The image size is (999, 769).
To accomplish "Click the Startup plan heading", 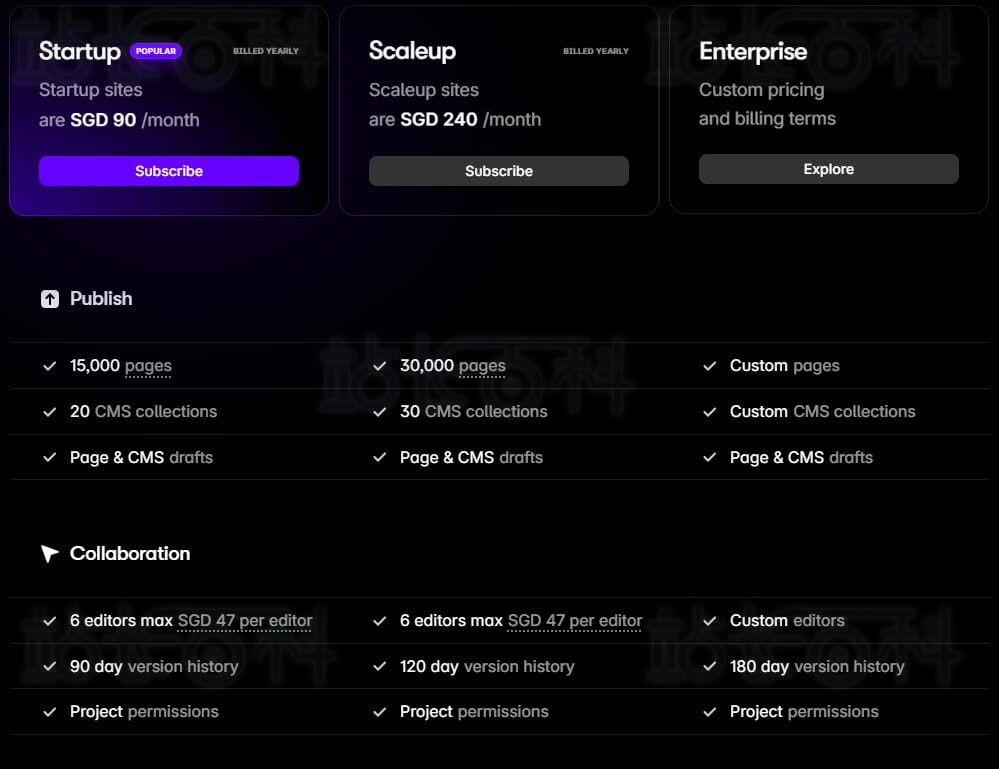I will point(80,51).
